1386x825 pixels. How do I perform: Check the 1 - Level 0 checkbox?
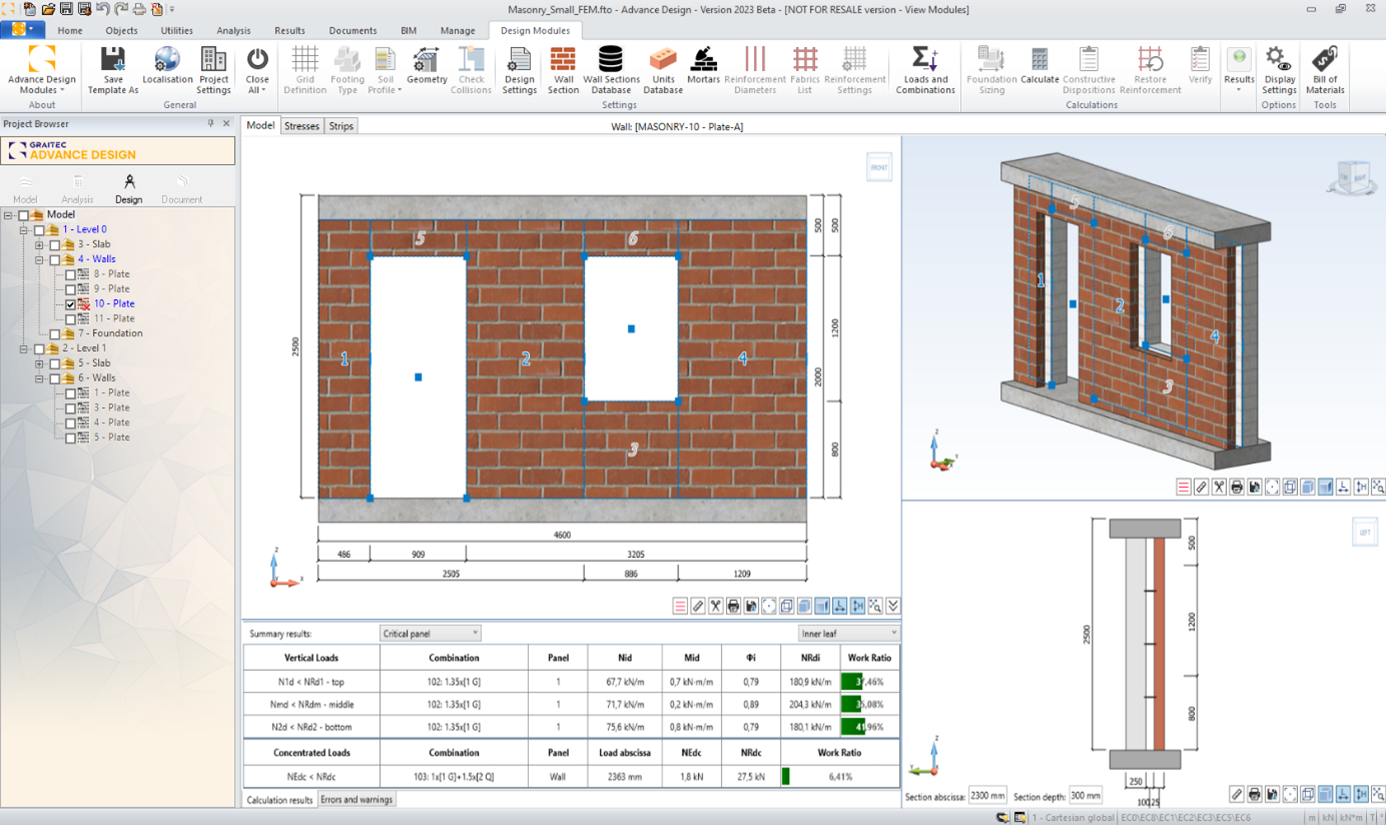40,230
